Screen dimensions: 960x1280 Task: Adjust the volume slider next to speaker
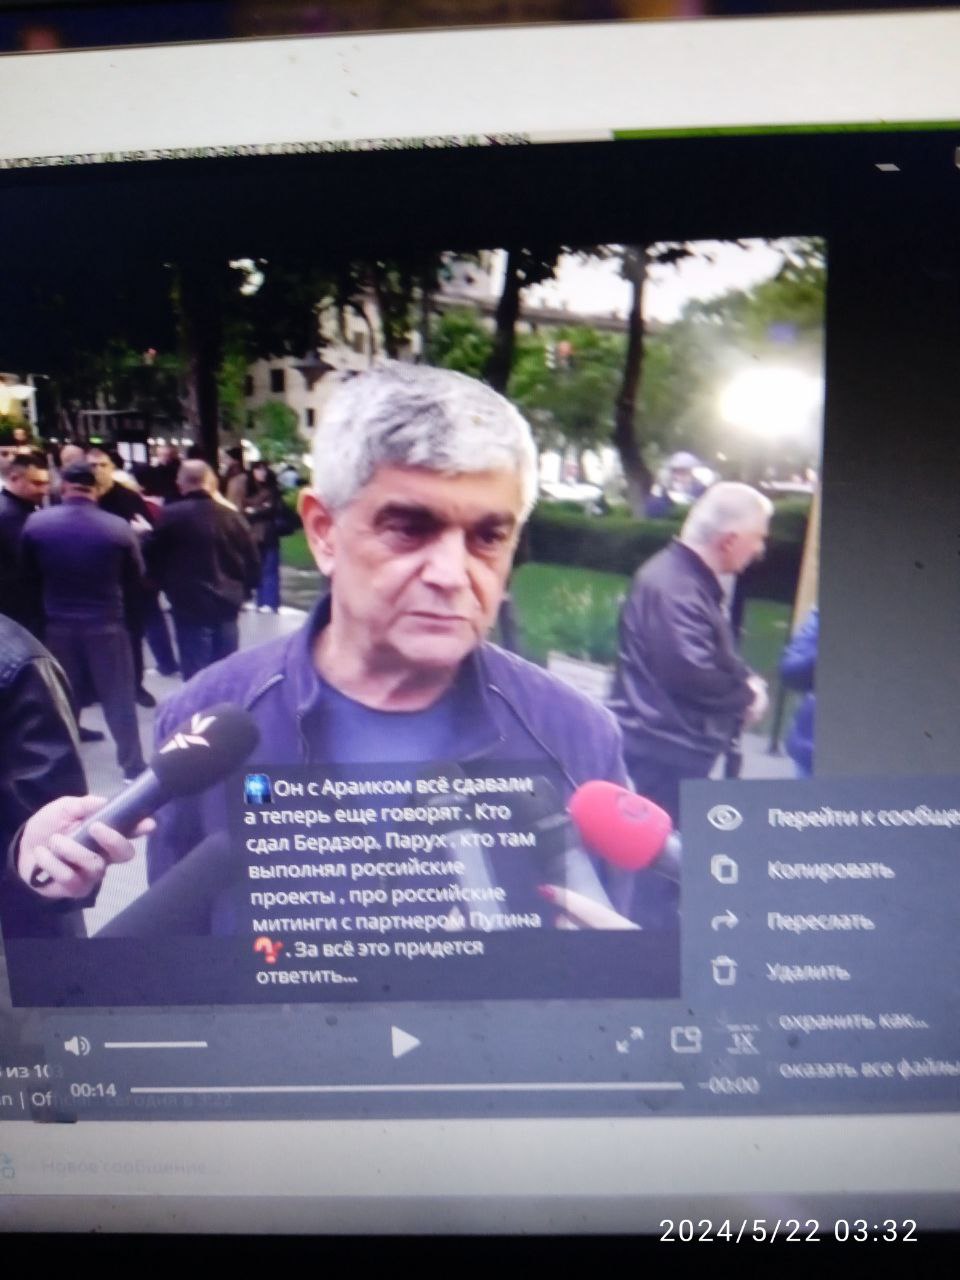(x=155, y=1045)
